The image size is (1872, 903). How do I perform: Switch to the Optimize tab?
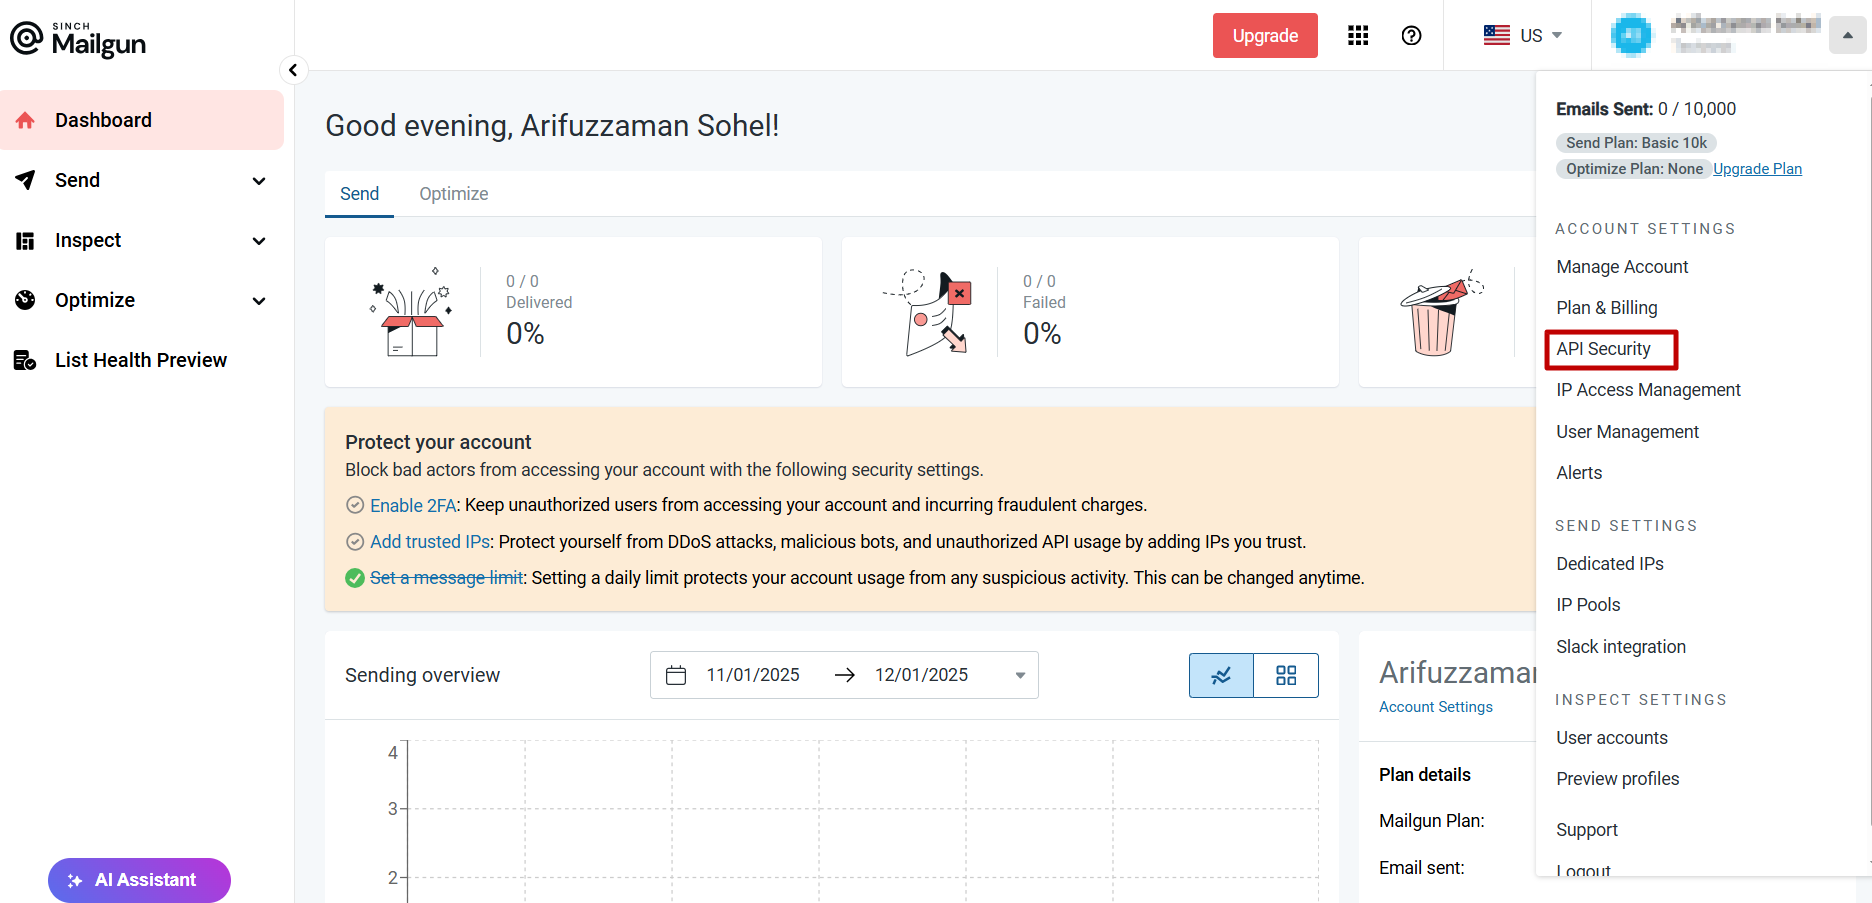tap(453, 194)
